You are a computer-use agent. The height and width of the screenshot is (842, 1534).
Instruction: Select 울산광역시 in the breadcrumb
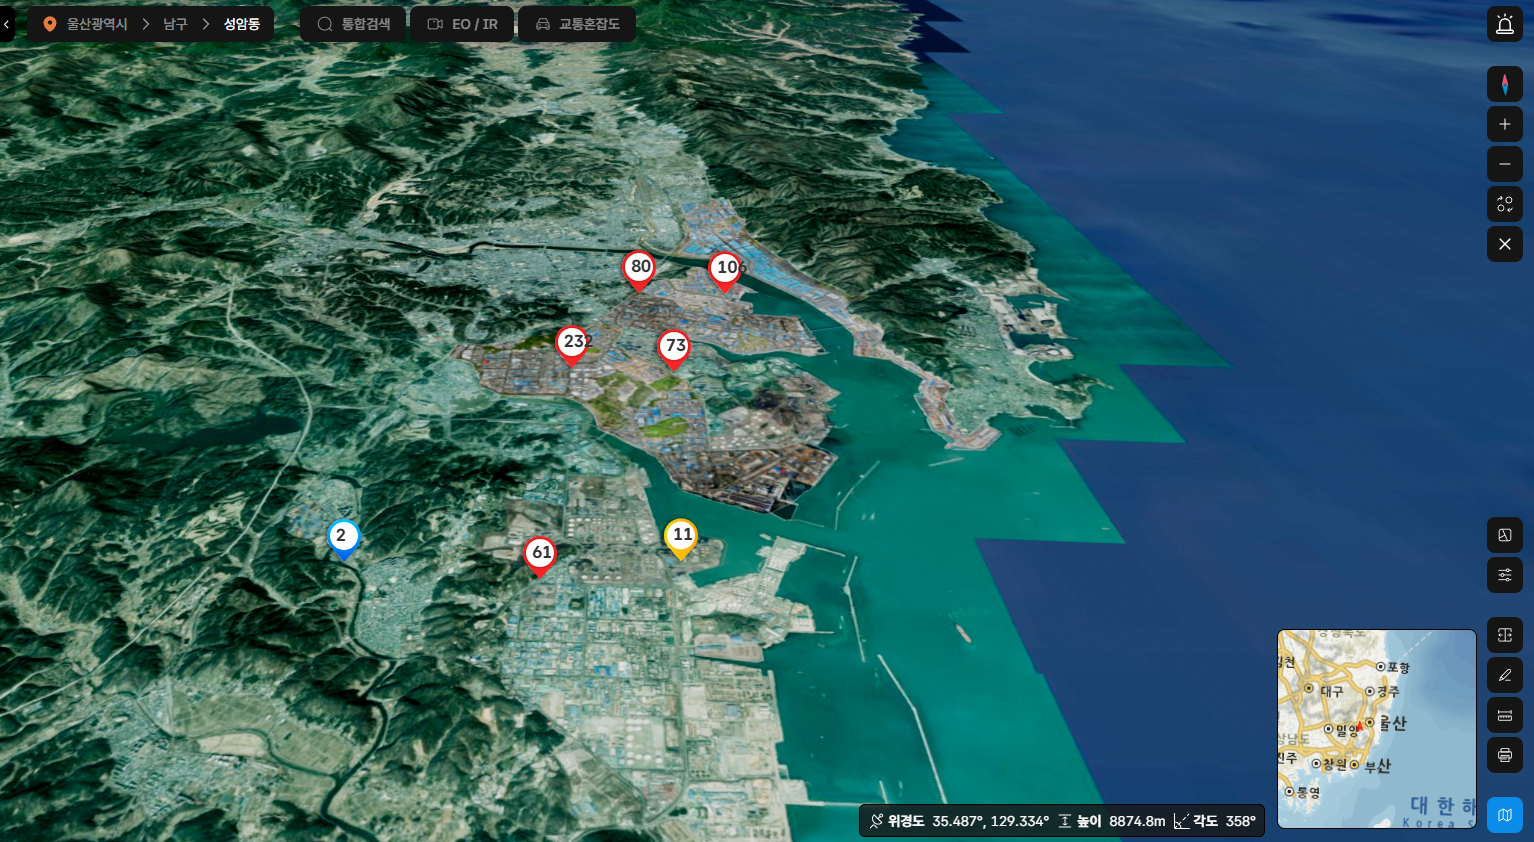(x=97, y=24)
